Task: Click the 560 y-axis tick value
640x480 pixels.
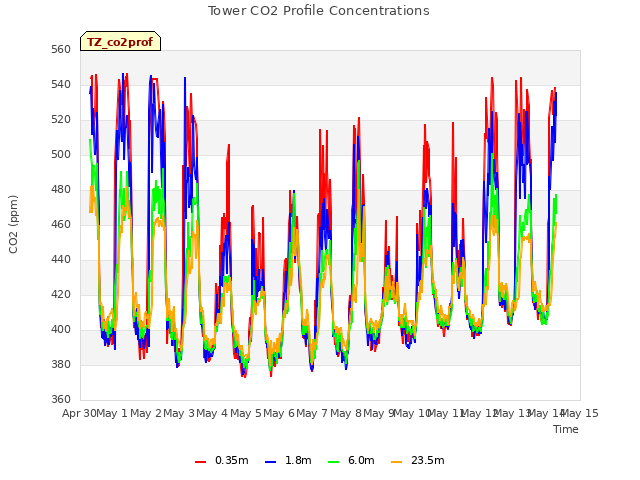Action: pos(61,50)
